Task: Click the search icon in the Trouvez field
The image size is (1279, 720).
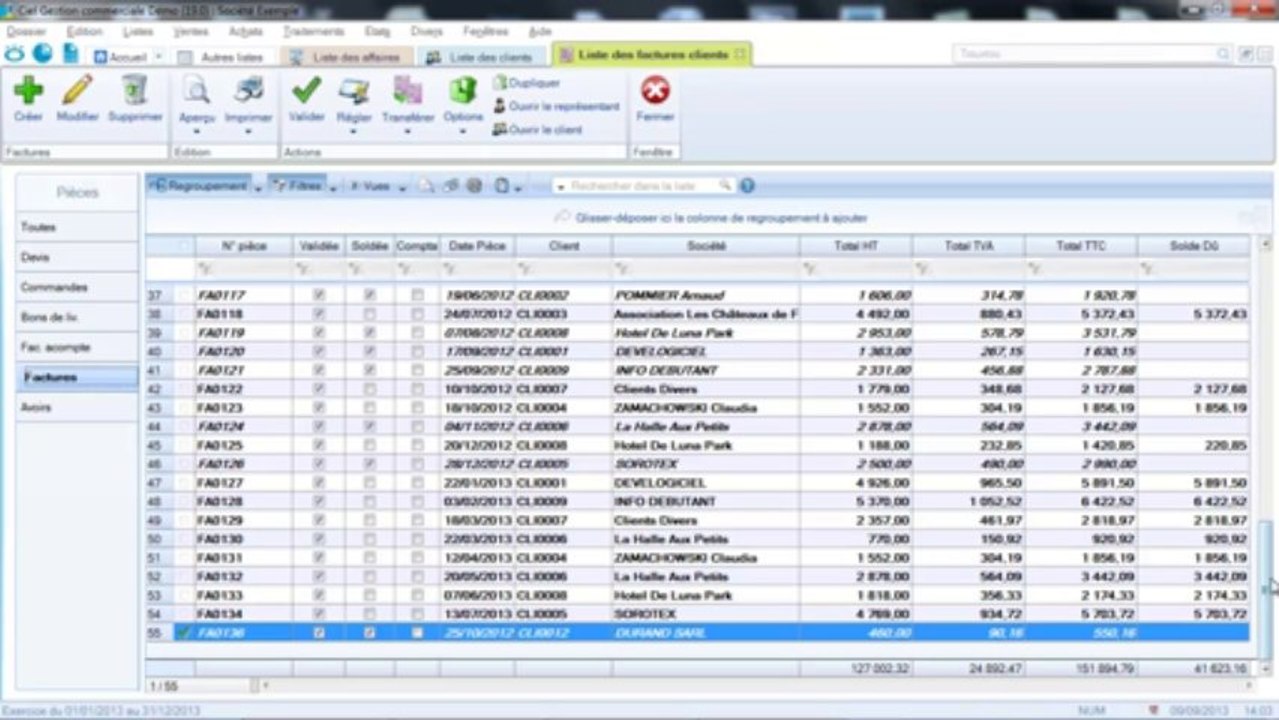Action: (x=1223, y=54)
